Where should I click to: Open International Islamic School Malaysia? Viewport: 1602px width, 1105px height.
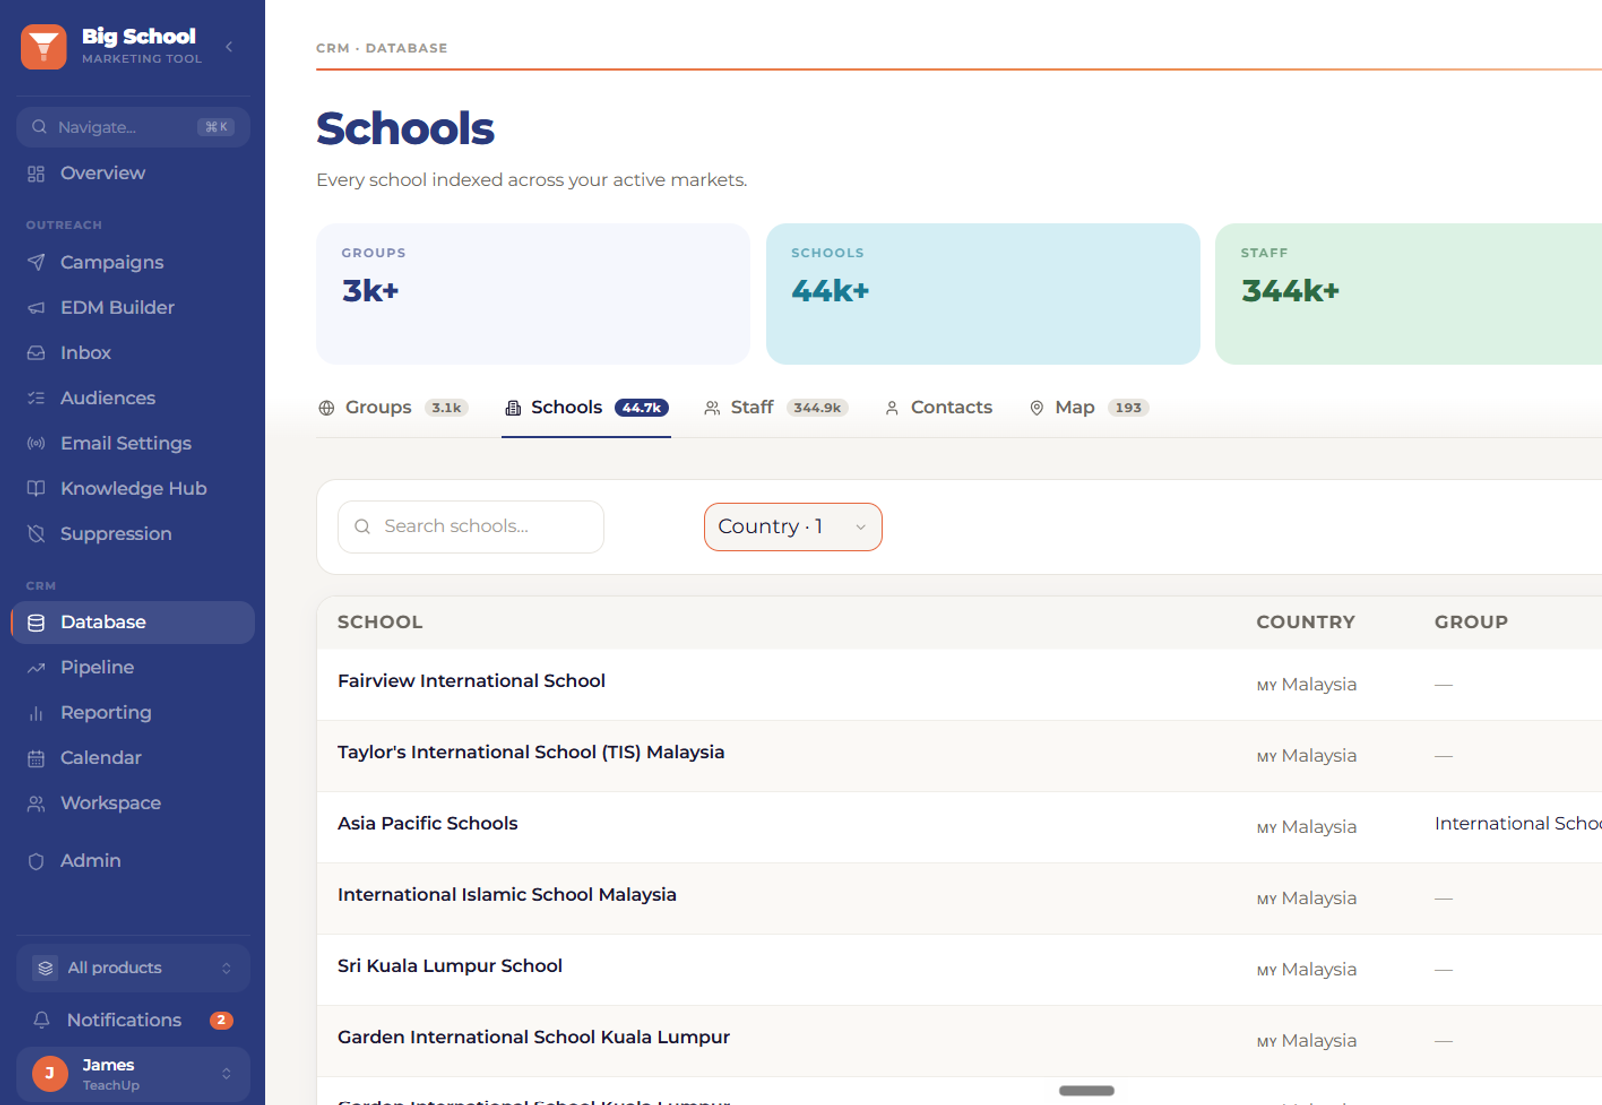point(959,898)
